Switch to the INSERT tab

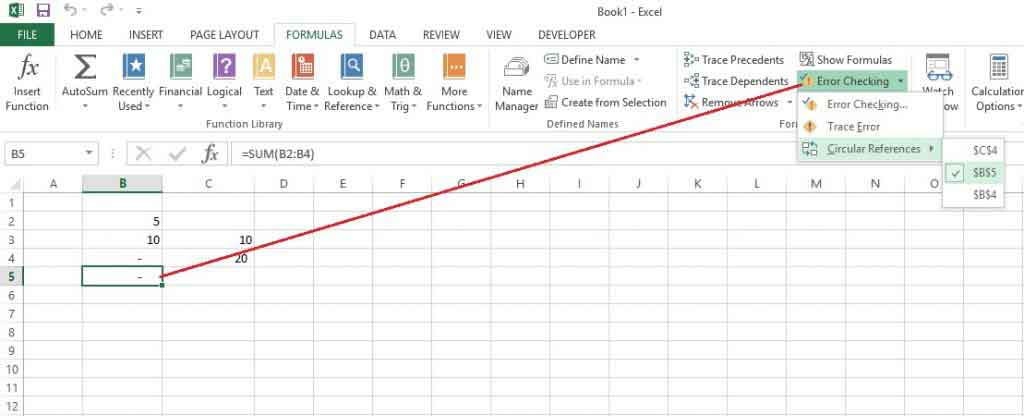click(146, 35)
